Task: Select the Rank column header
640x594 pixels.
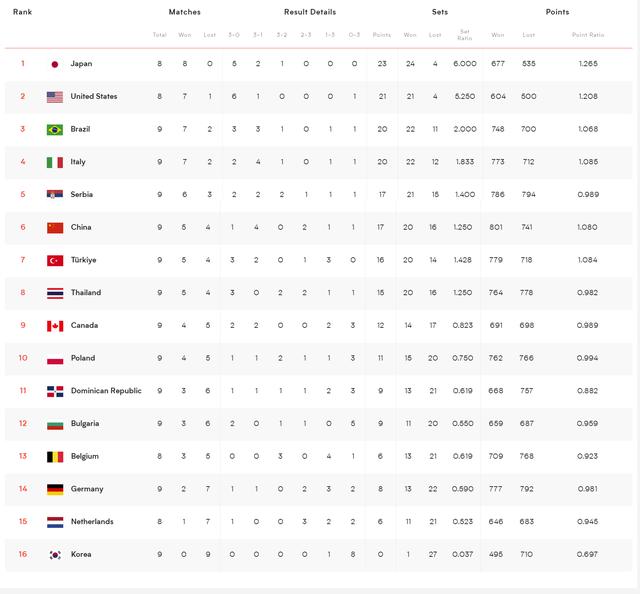Action: tap(22, 12)
